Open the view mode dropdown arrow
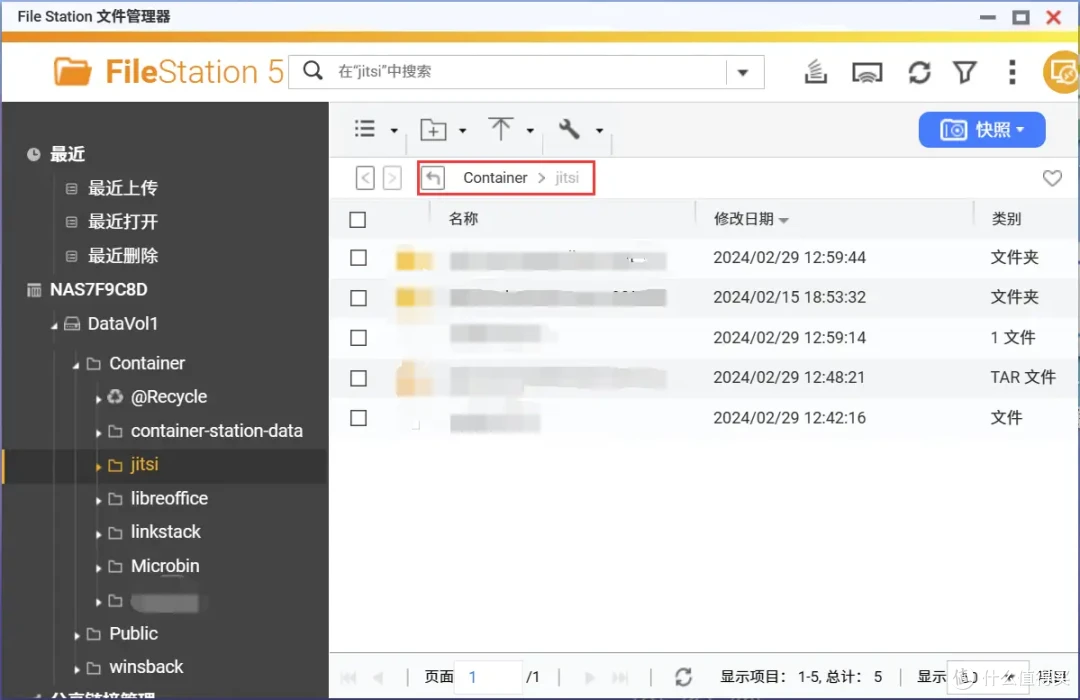Screen dimensions: 1080x700 click(394, 130)
